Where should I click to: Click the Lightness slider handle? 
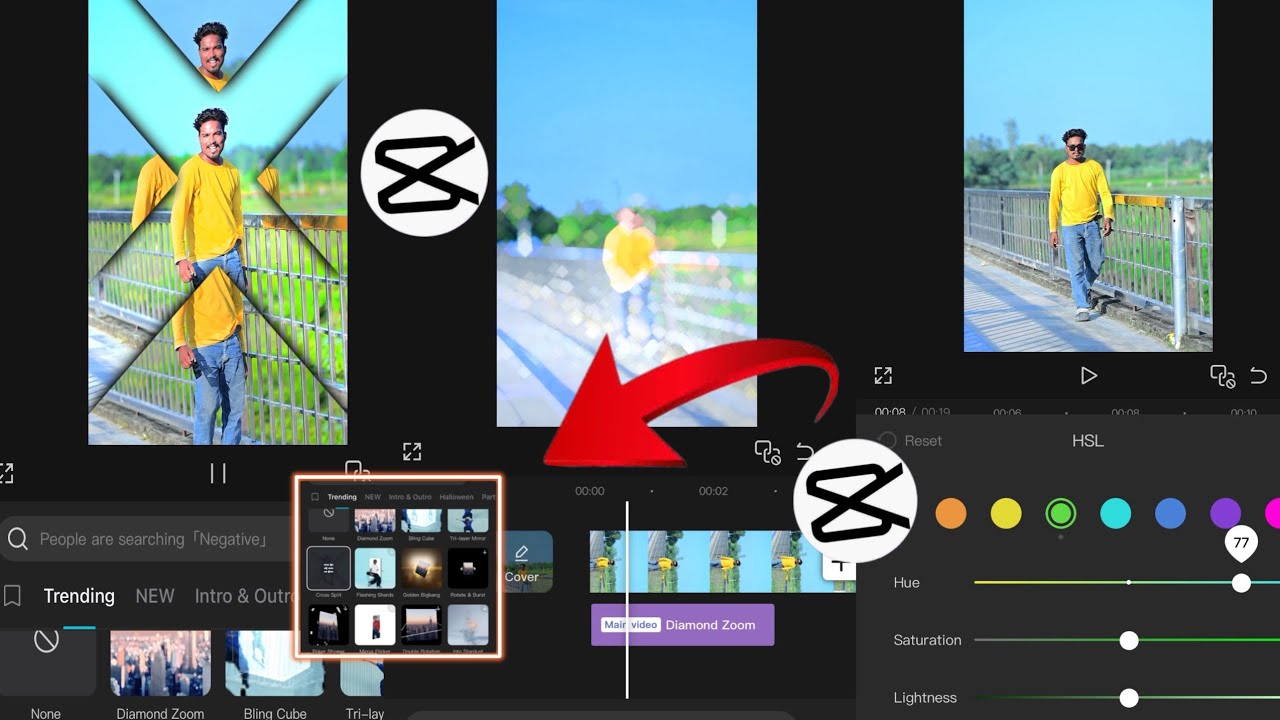[1129, 698]
